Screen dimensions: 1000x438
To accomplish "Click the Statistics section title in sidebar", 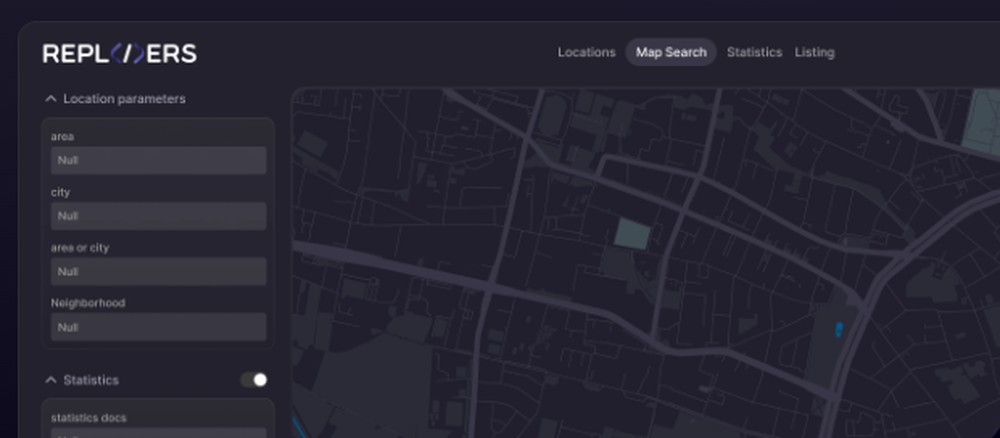I will coord(91,380).
